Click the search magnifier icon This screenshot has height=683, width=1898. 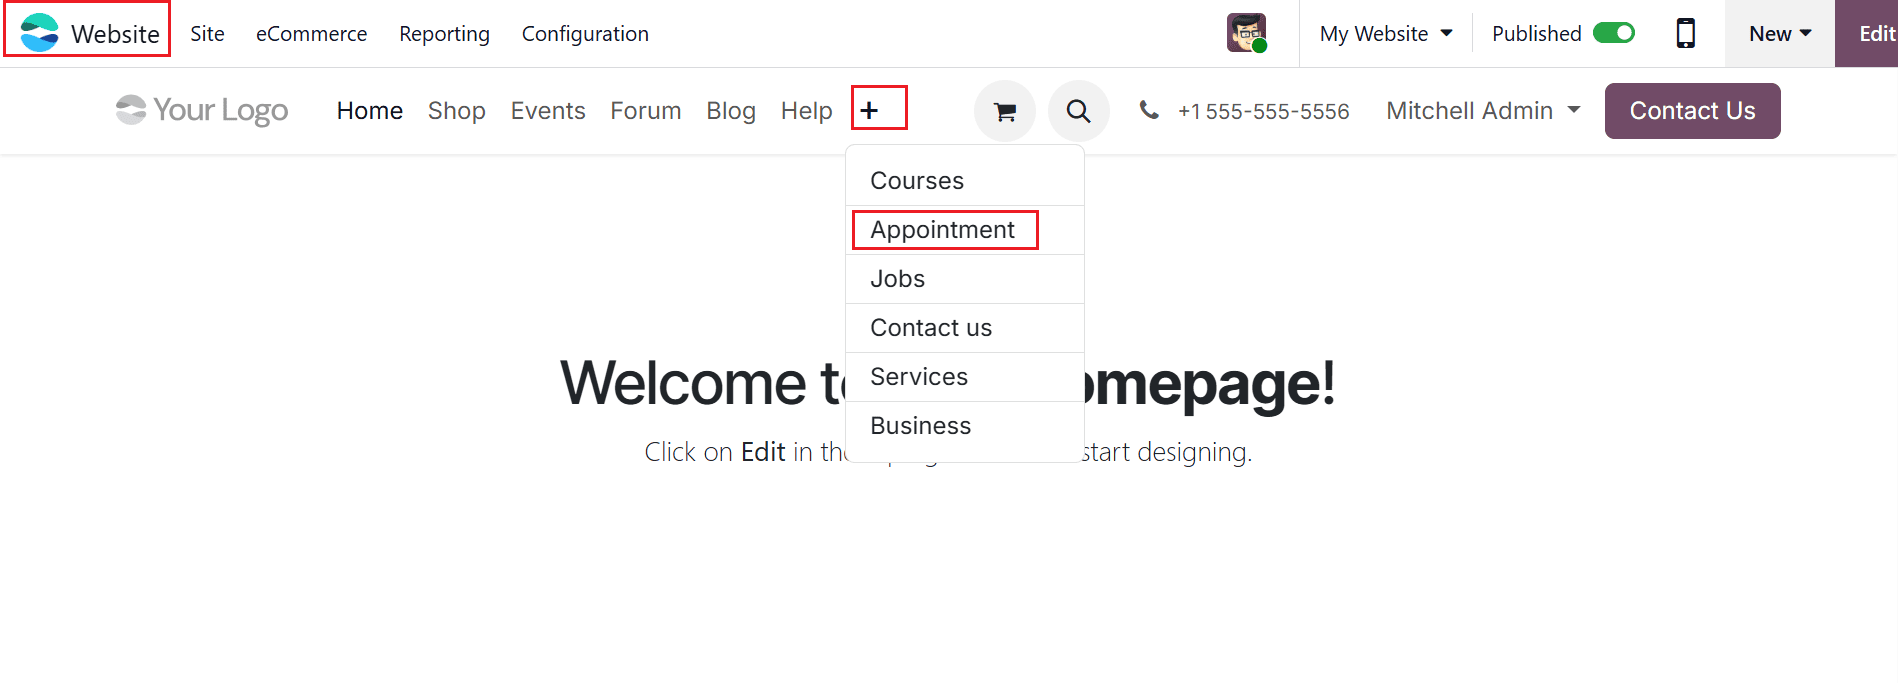1078,110
